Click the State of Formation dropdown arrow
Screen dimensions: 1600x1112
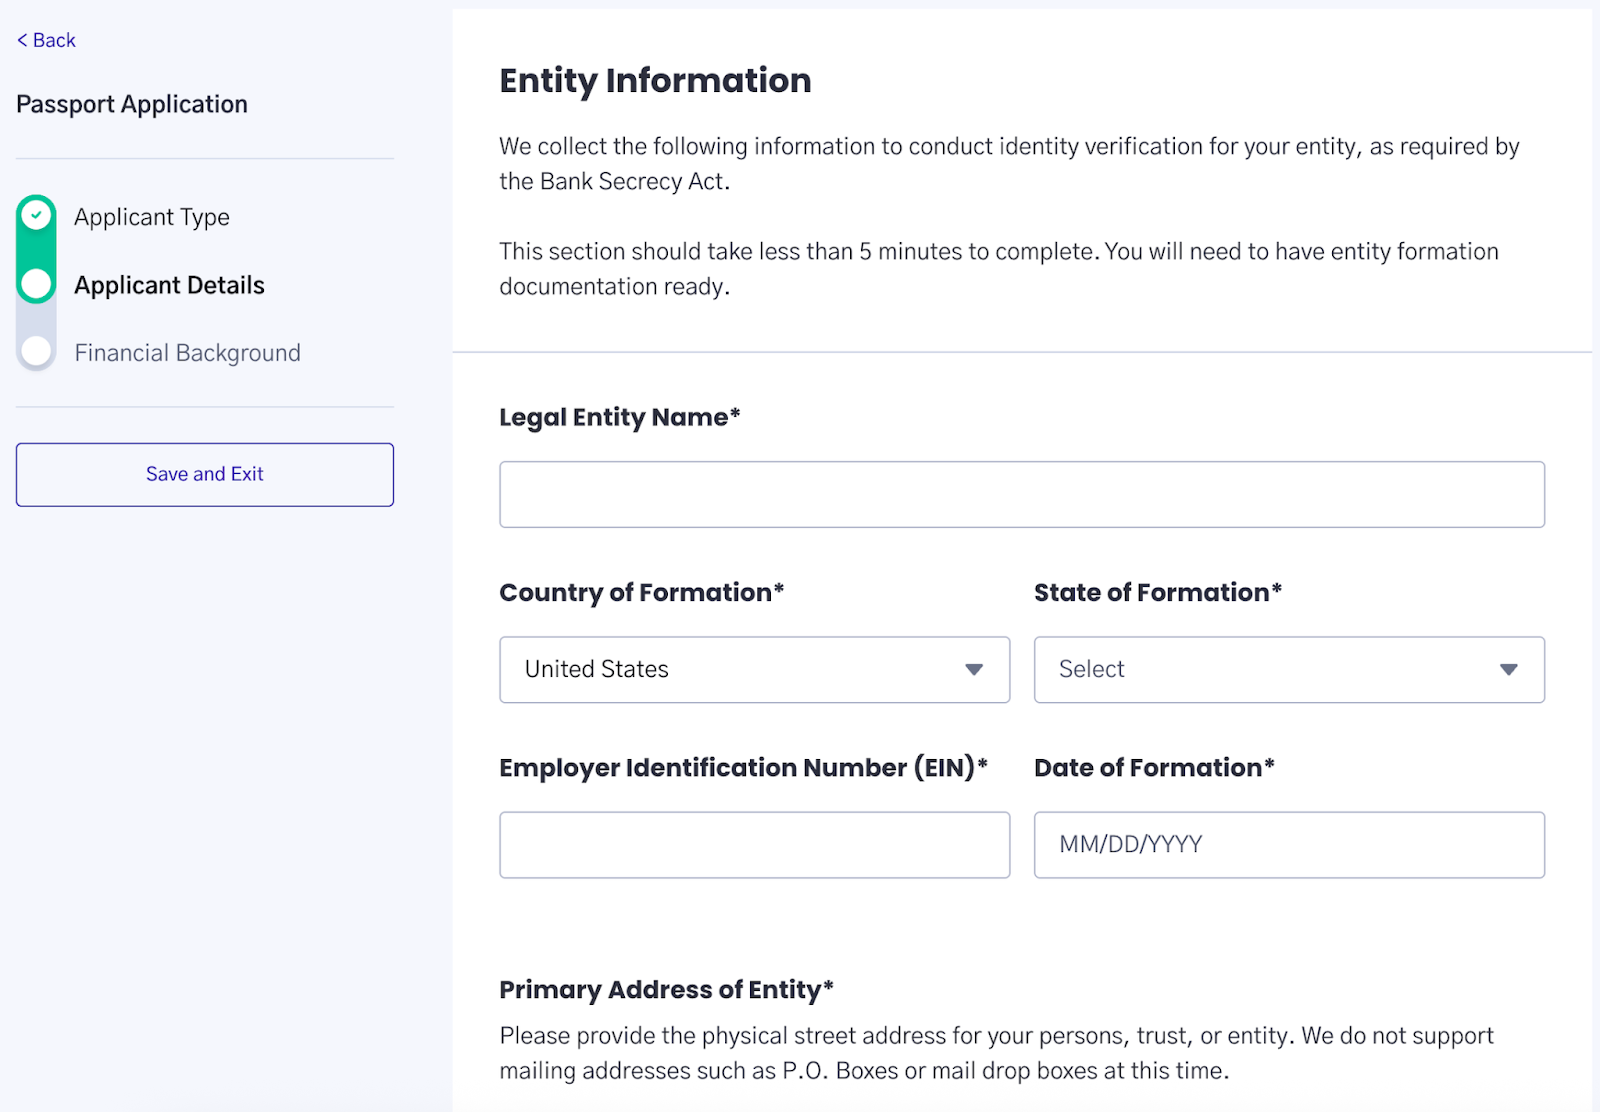(1509, 670)
